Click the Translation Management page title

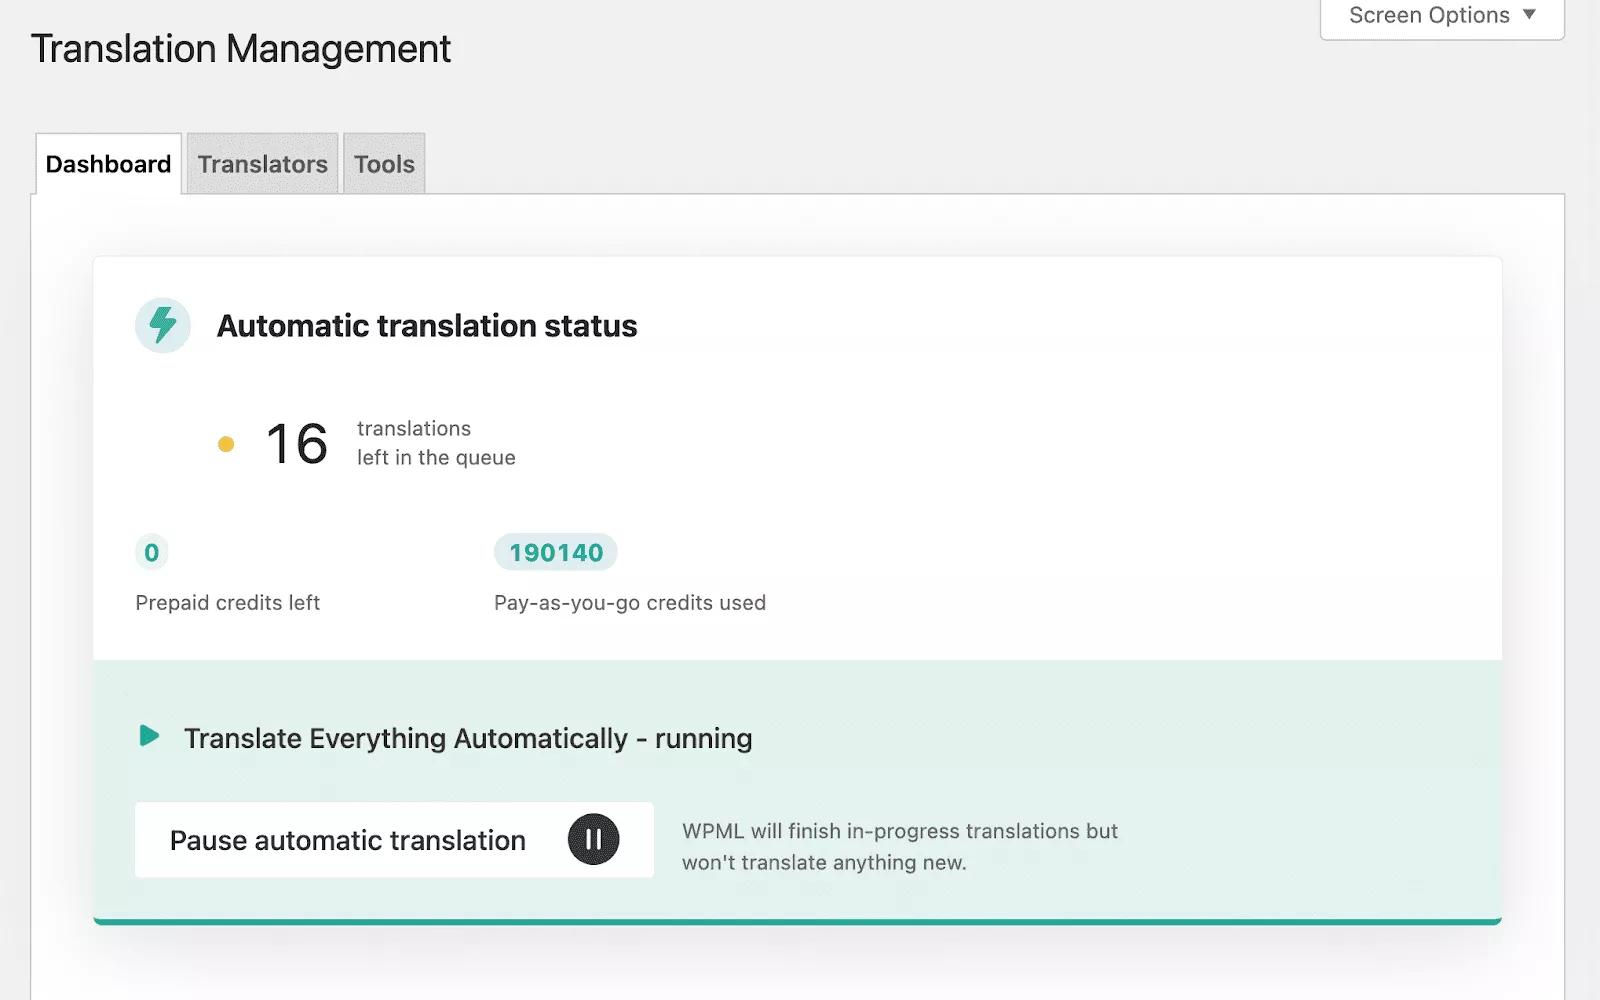point(241,49)
